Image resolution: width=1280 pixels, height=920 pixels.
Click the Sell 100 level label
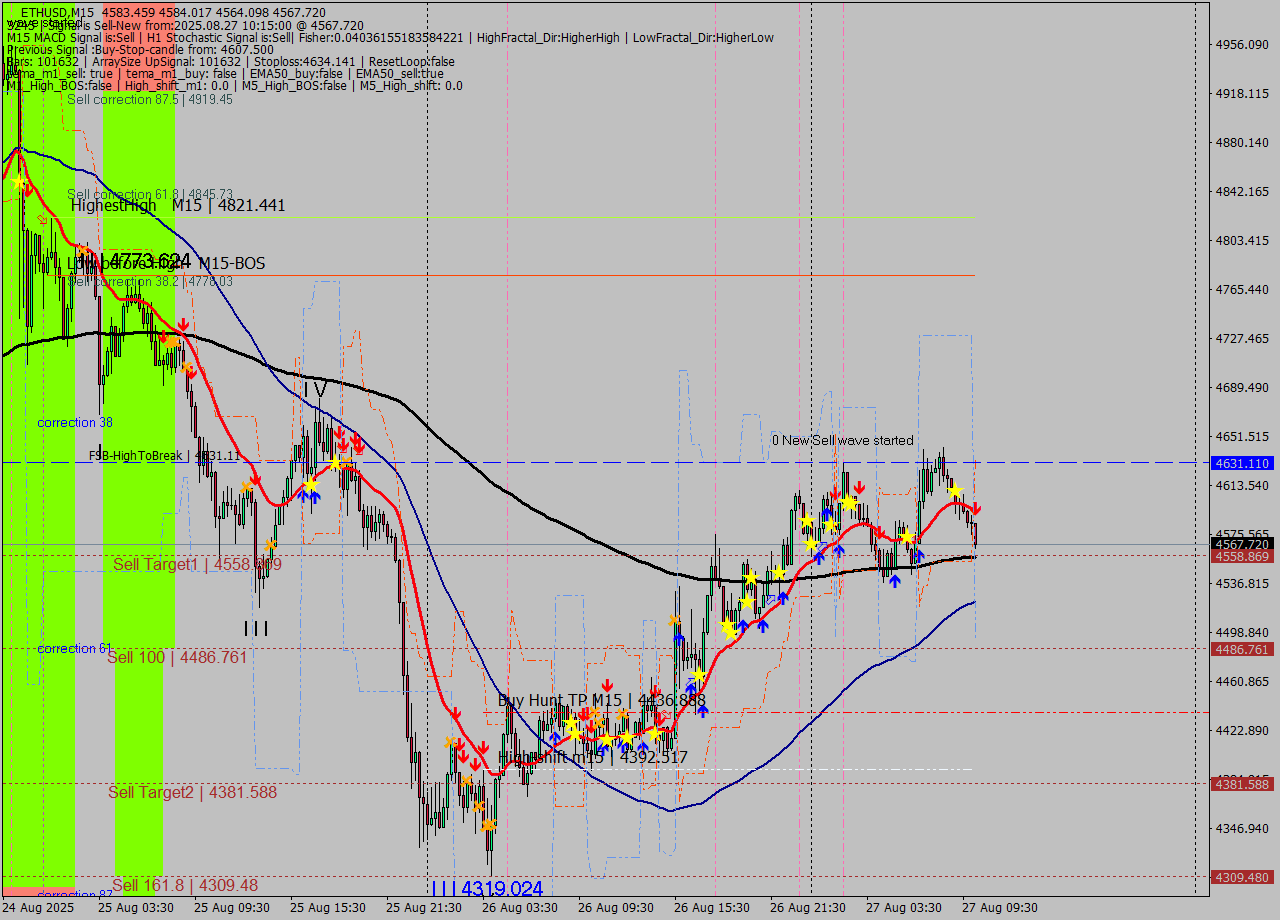pyautogui.click(x=177, y=657)
